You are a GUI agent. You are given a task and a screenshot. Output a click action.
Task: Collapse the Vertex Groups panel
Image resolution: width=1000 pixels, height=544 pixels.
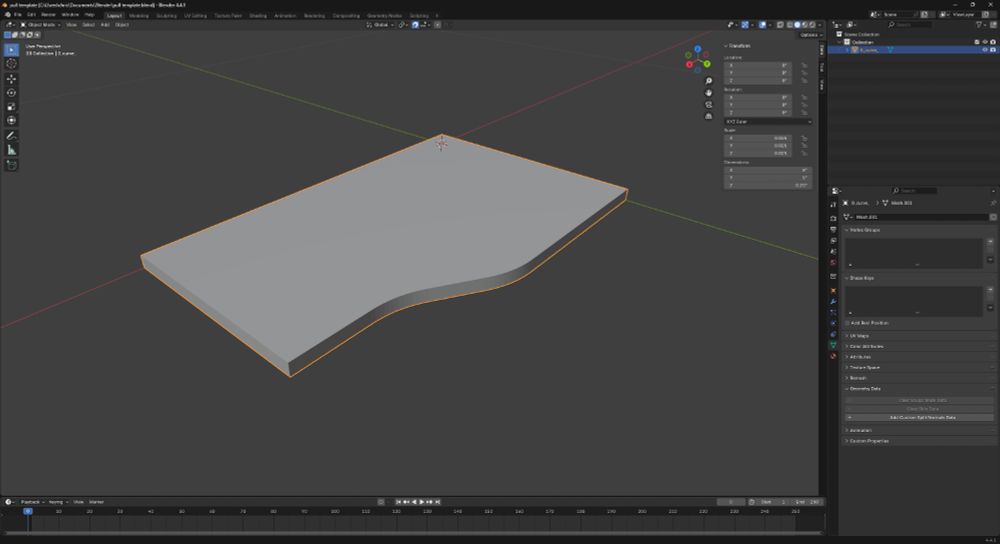pyautogui.click(x=864, y=230)
